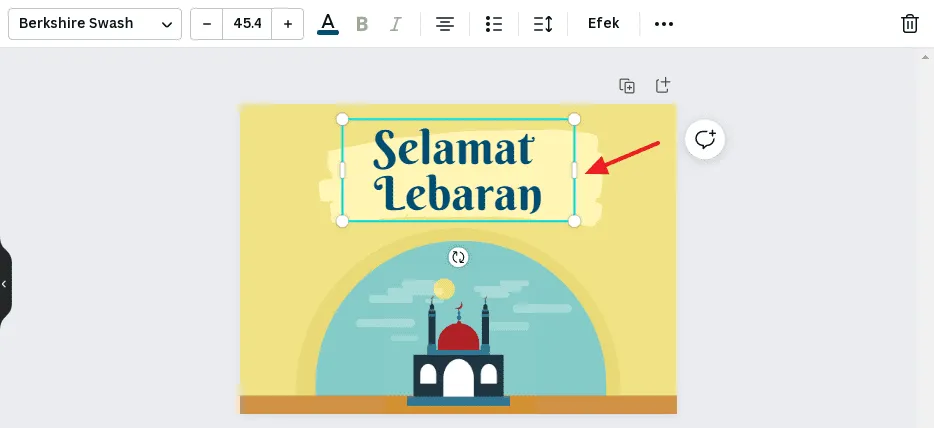Select the mosque illustration
The width and height of the screenshot is (934, 428).
[x=458, y=351]
